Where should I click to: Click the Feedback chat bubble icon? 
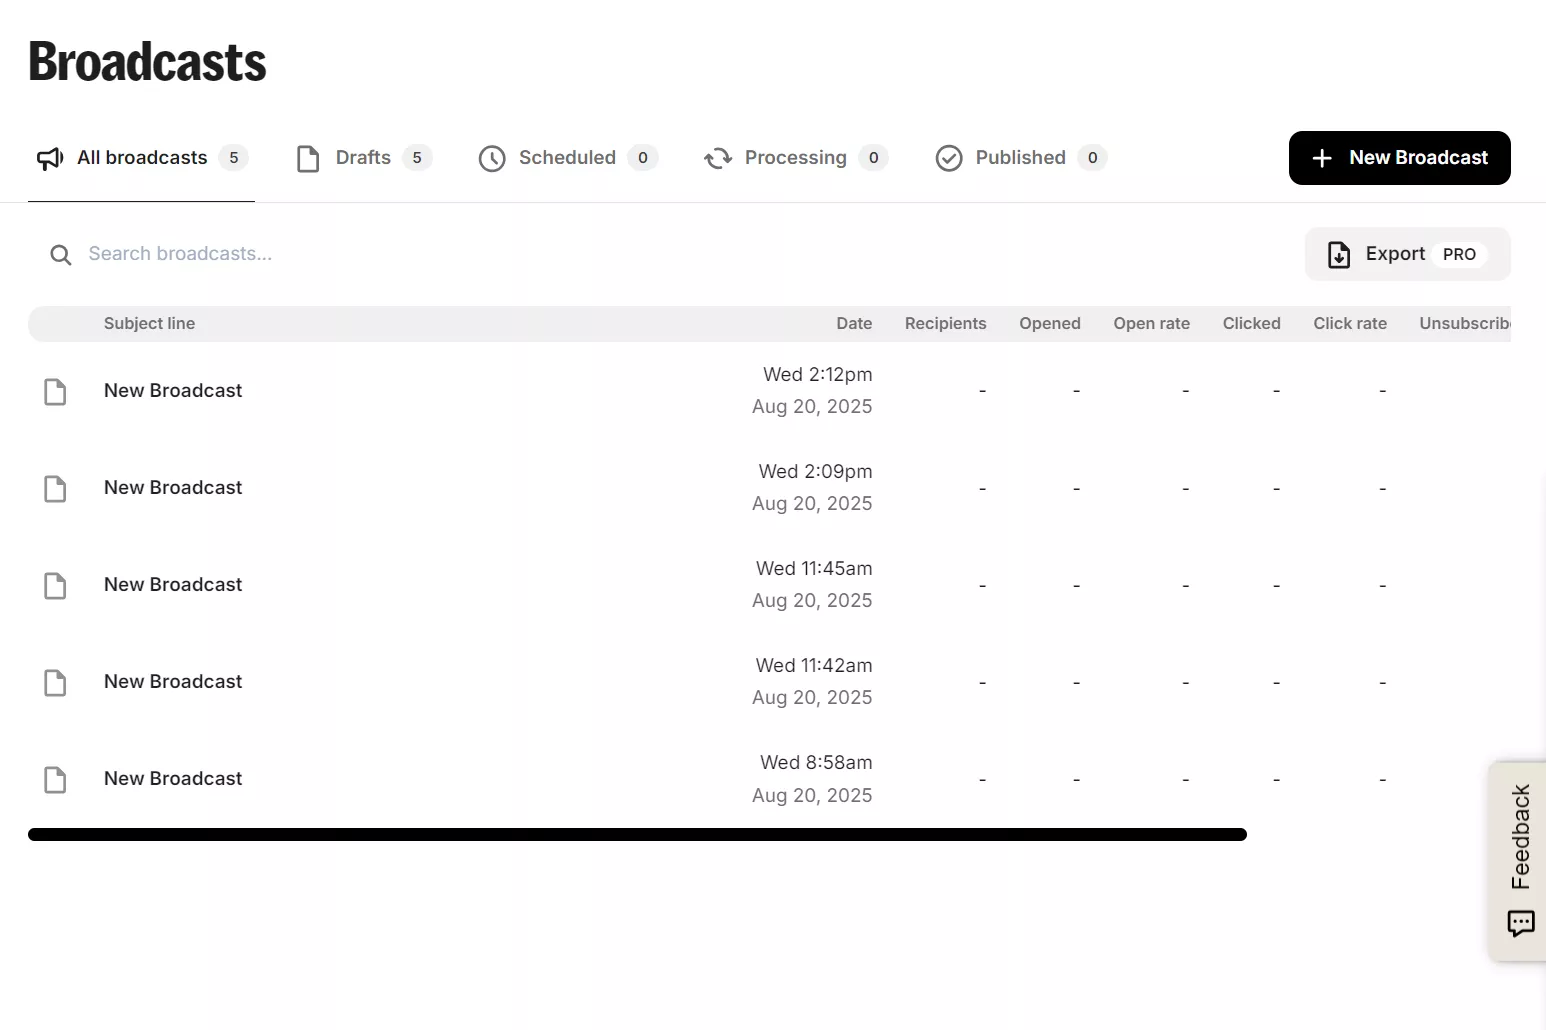pos(1520,923)
